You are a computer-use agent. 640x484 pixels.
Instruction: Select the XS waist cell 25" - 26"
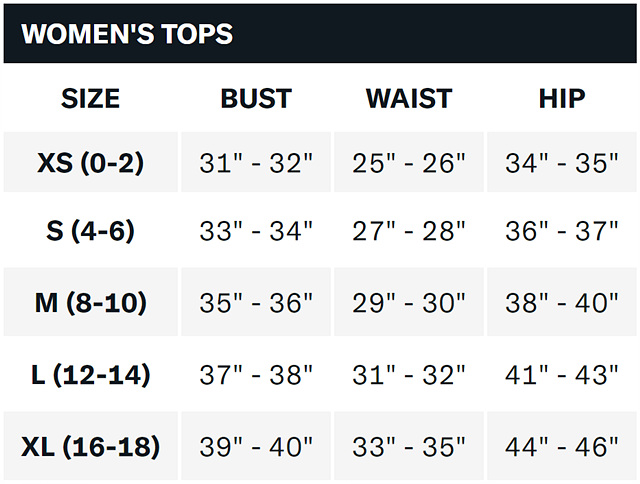click(x=409, y=163)
